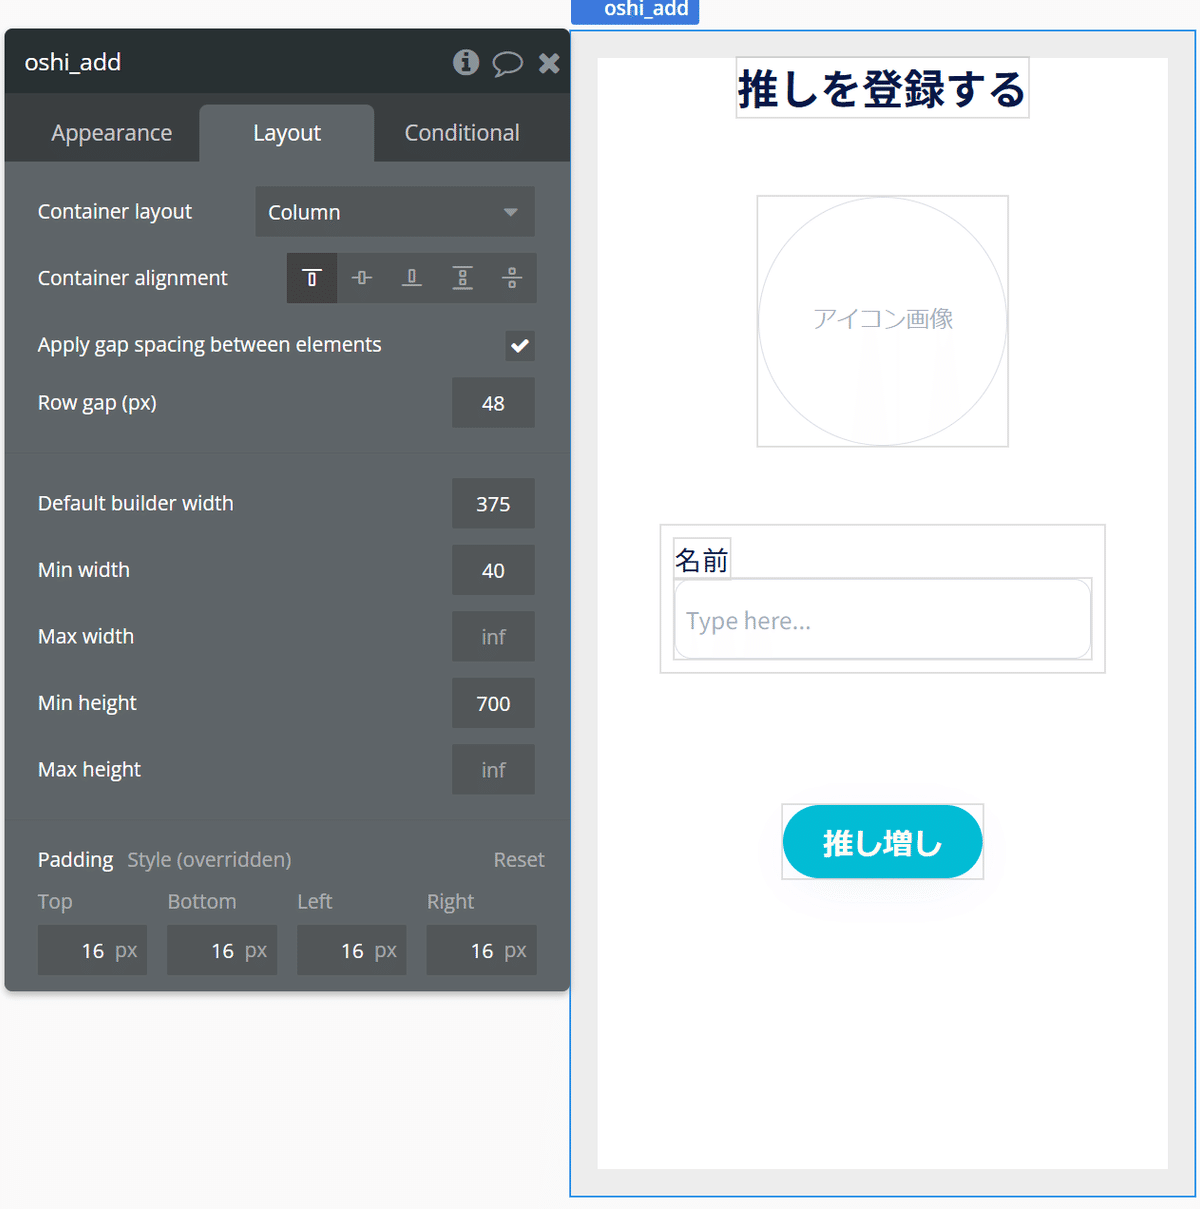1200x1209 pixels.
Task: Click the oshi_add panel title
Action: click(x=72, y=62)
